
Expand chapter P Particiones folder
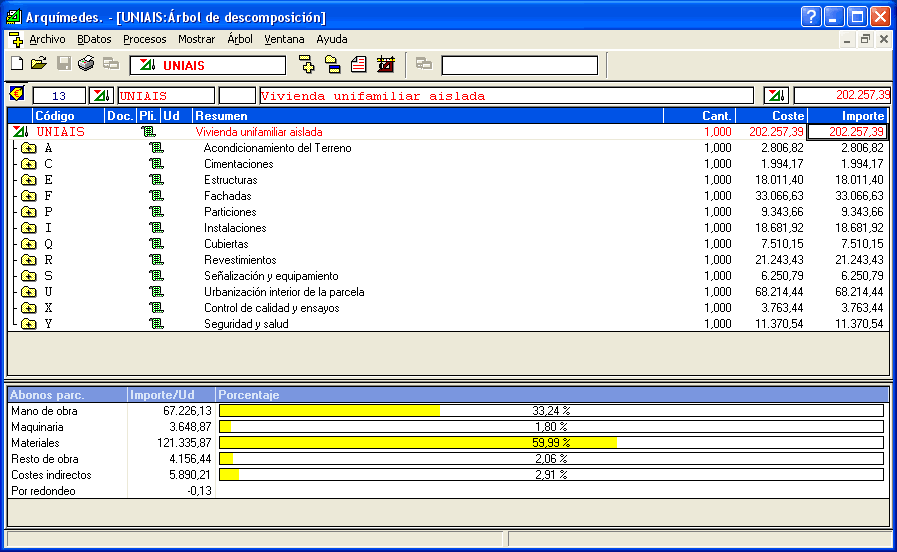29,212
